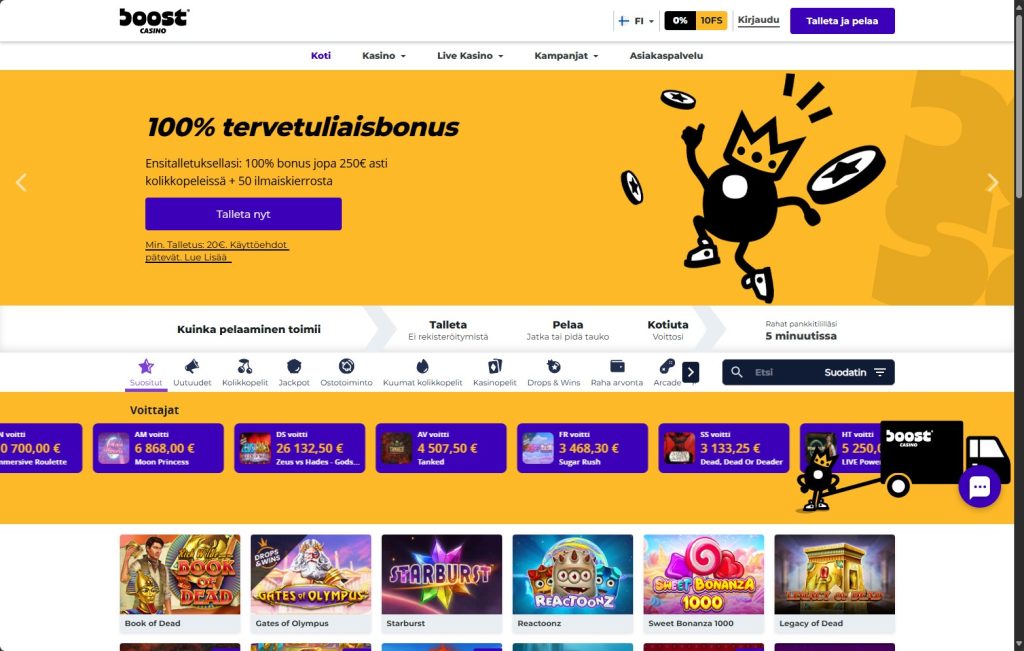Open the Suodatin filter options

click(855, 372)
